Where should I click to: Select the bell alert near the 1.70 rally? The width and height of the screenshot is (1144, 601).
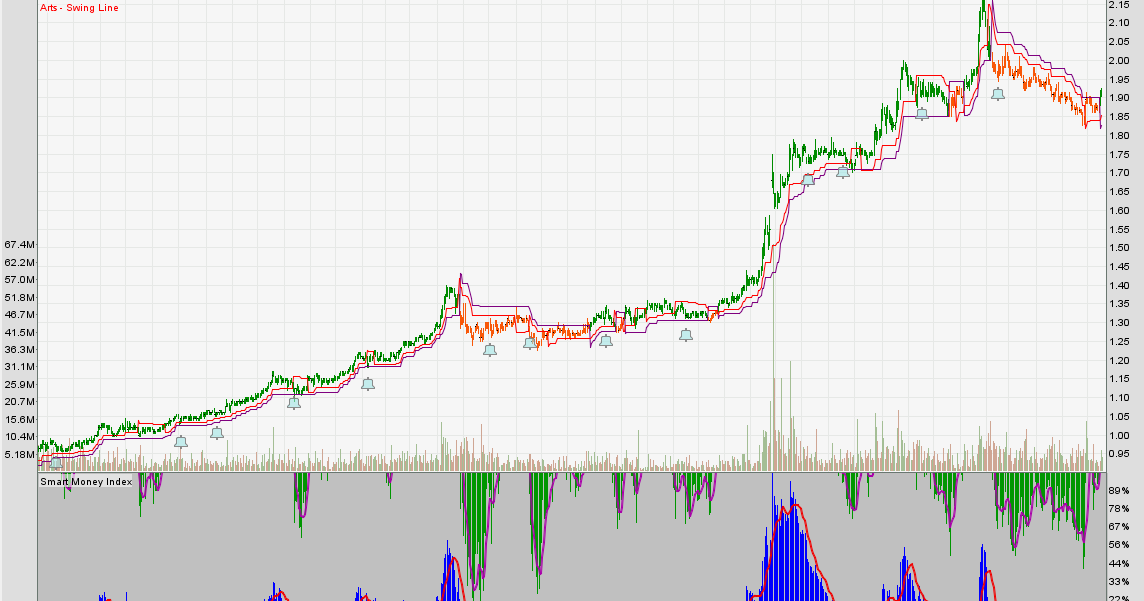842,171
